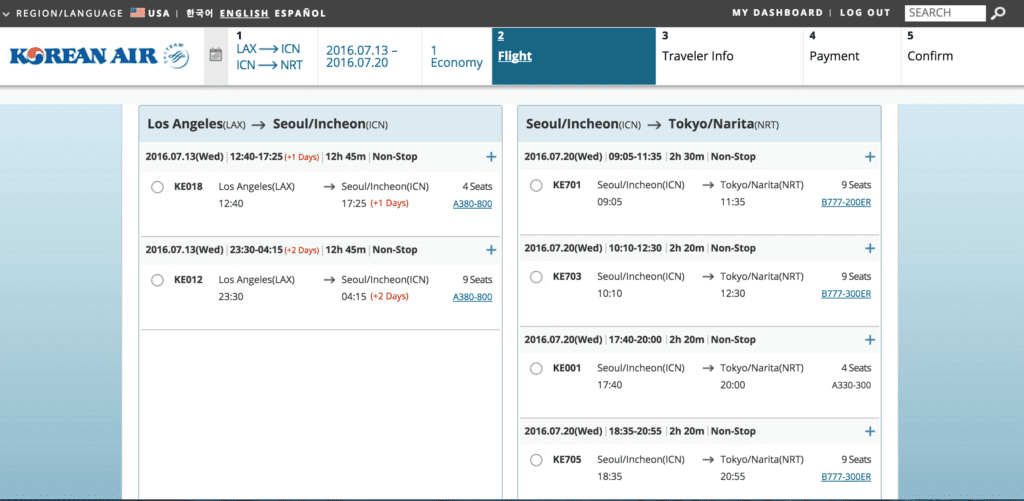The height and width of the screenshot is (501, 1024).
Task: Click the search magnifier icon
Action: (998, 13)
